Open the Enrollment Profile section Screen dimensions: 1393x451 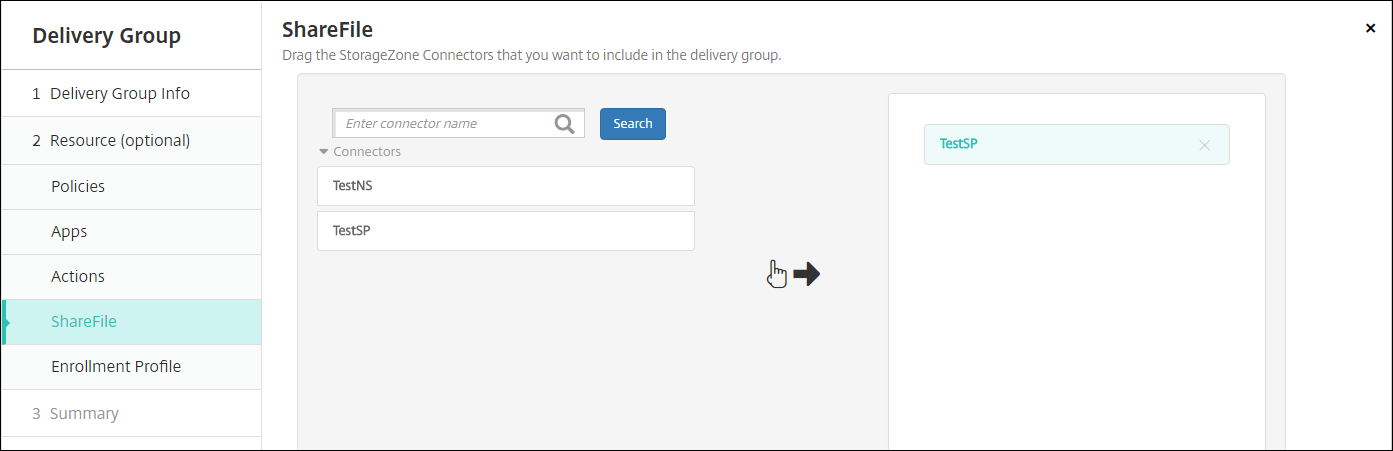click(x=116, y=366)
